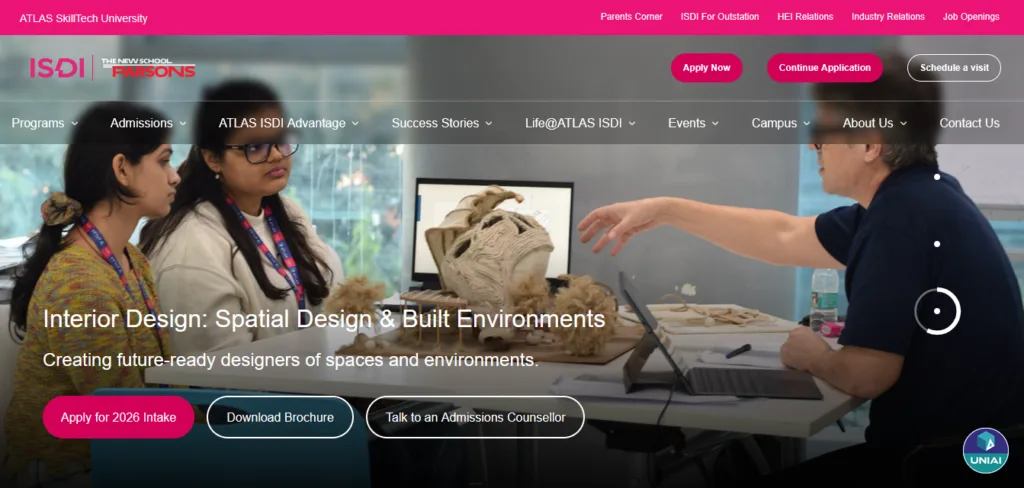Open the Campus dropdown
The image size is (1024, 488).
781,123
